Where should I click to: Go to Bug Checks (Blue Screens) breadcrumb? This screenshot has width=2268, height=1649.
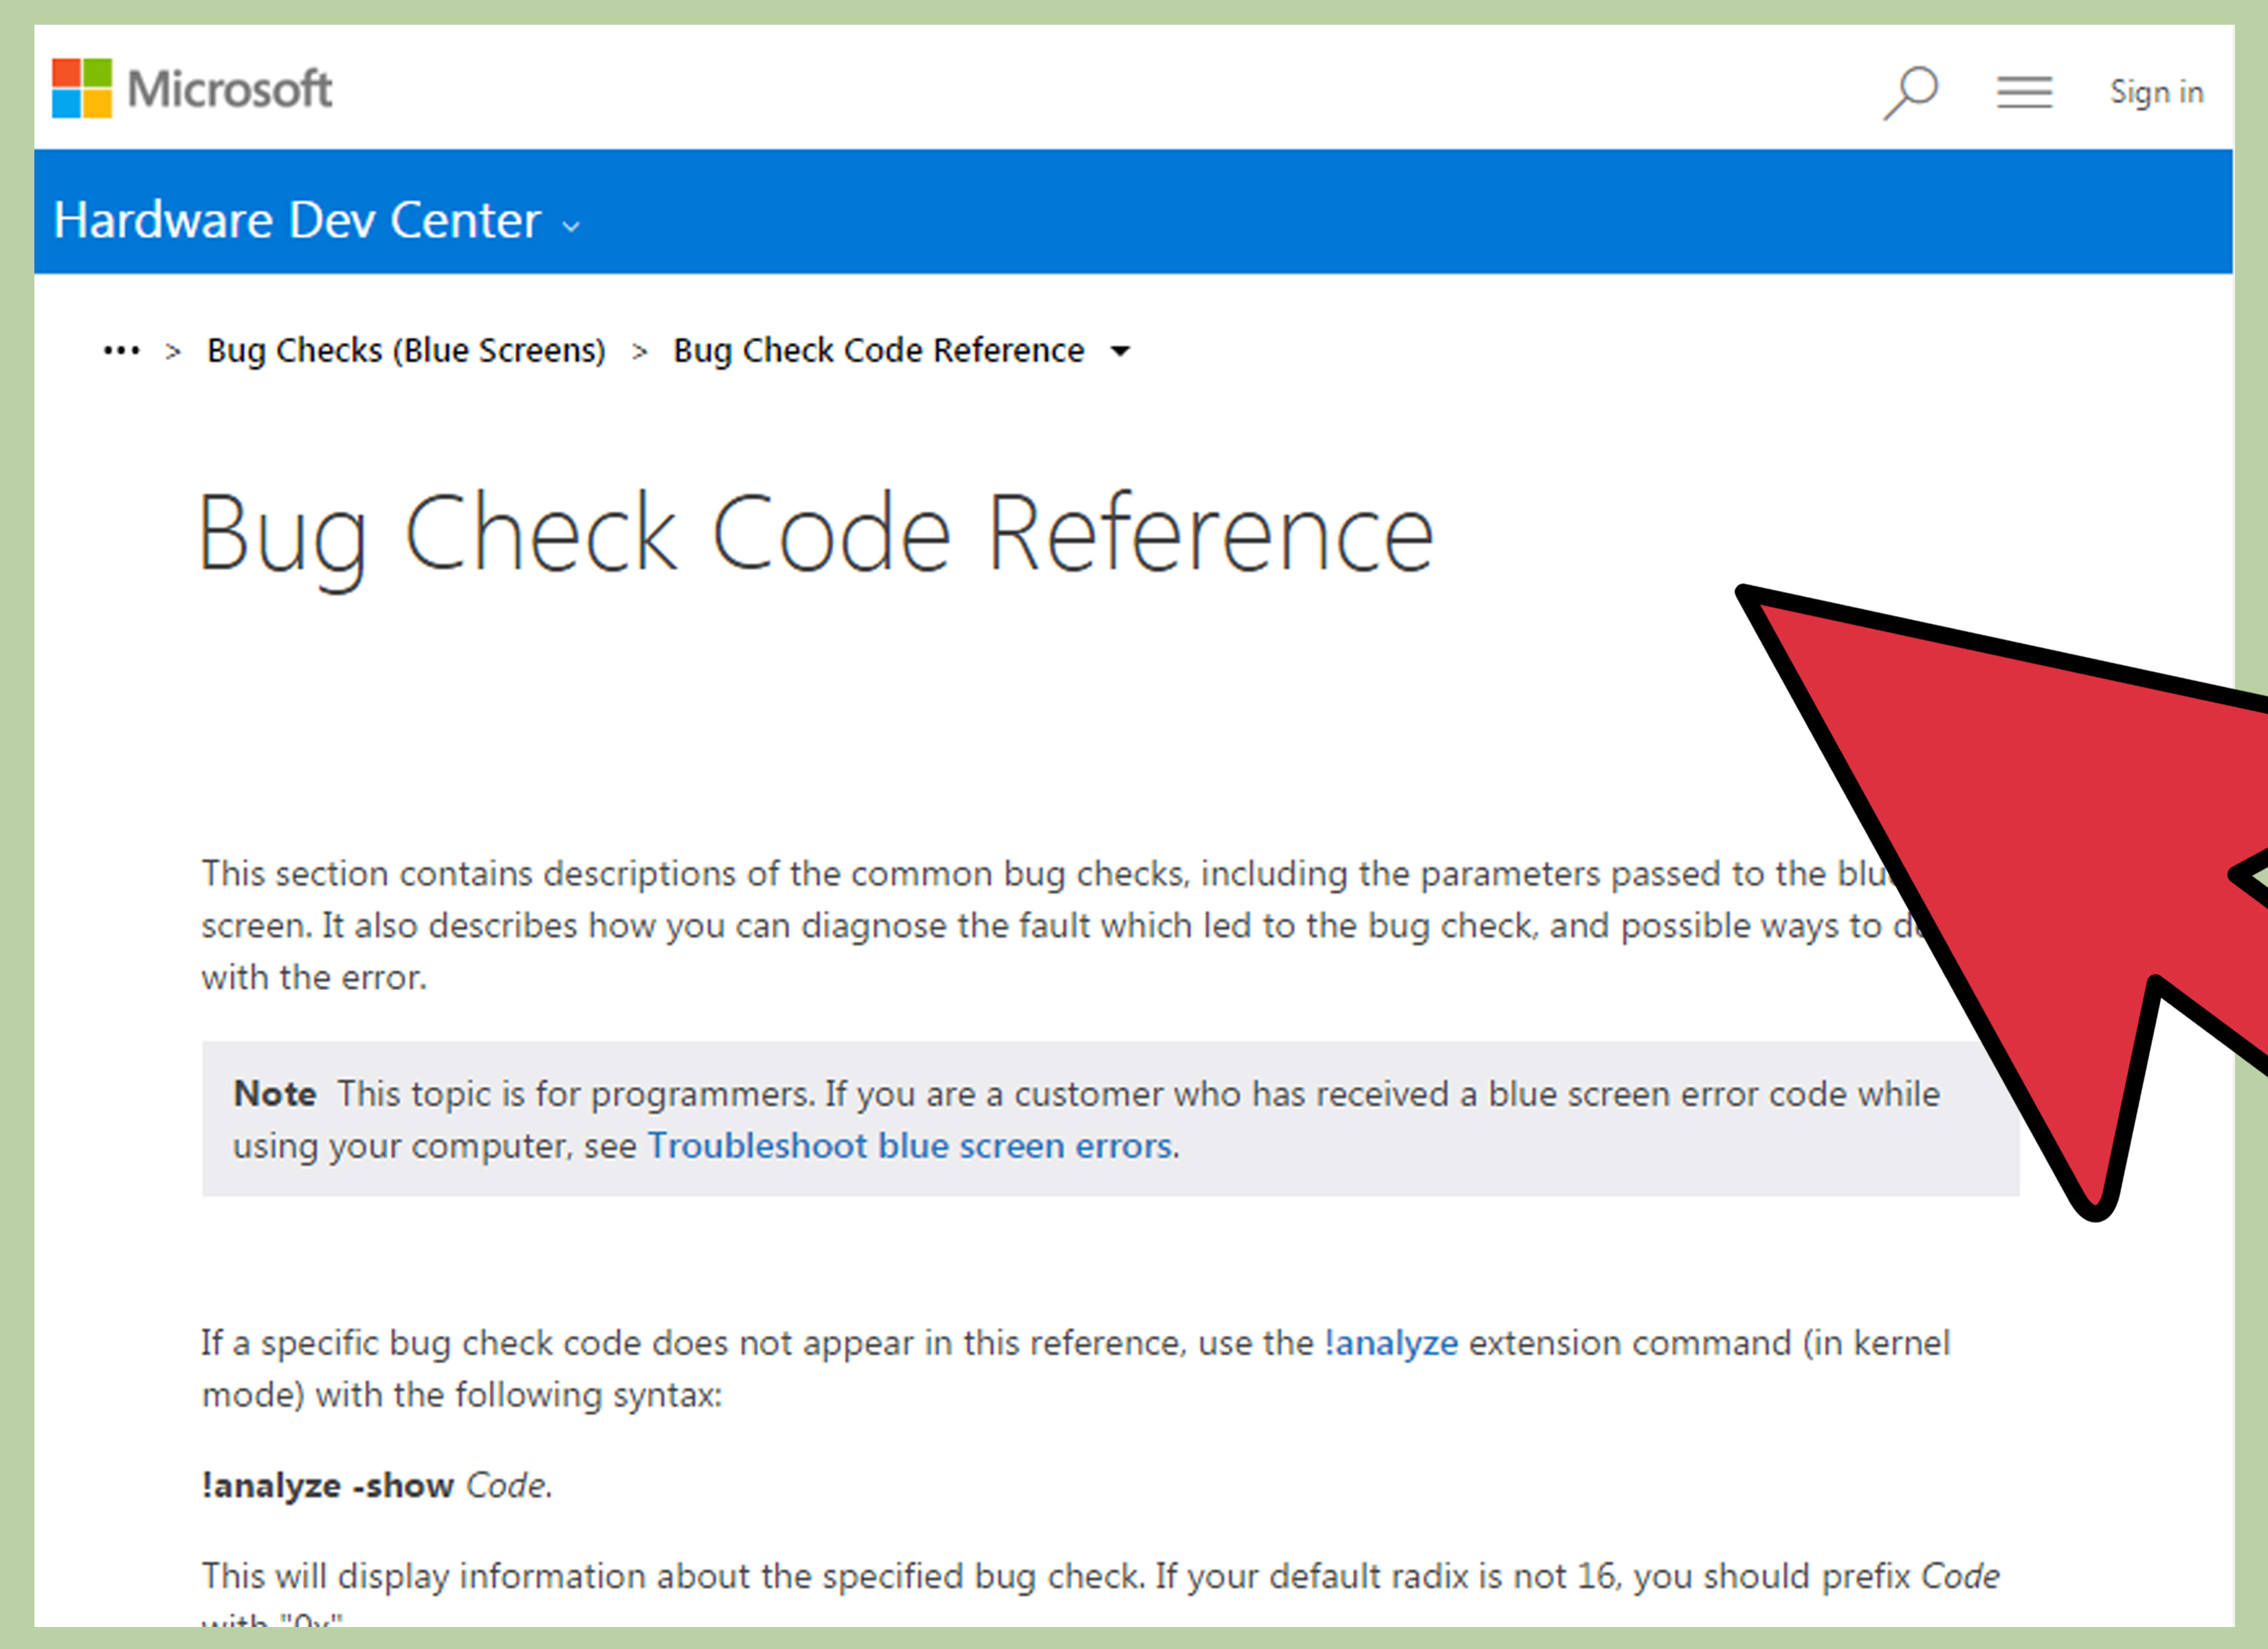point(406,351)
